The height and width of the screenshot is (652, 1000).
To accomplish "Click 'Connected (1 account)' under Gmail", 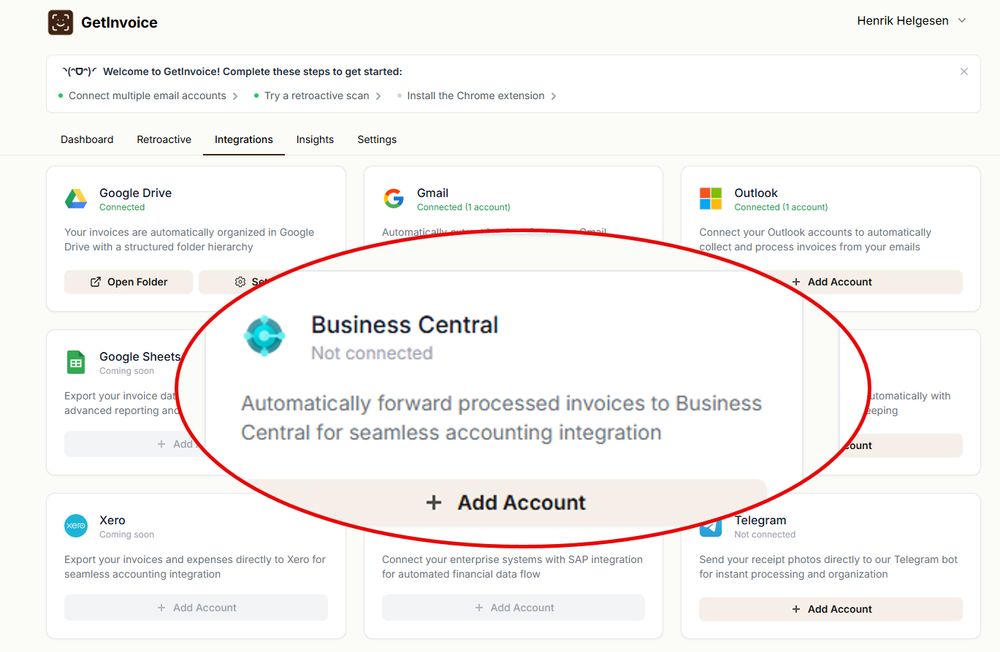I will 464,207.
